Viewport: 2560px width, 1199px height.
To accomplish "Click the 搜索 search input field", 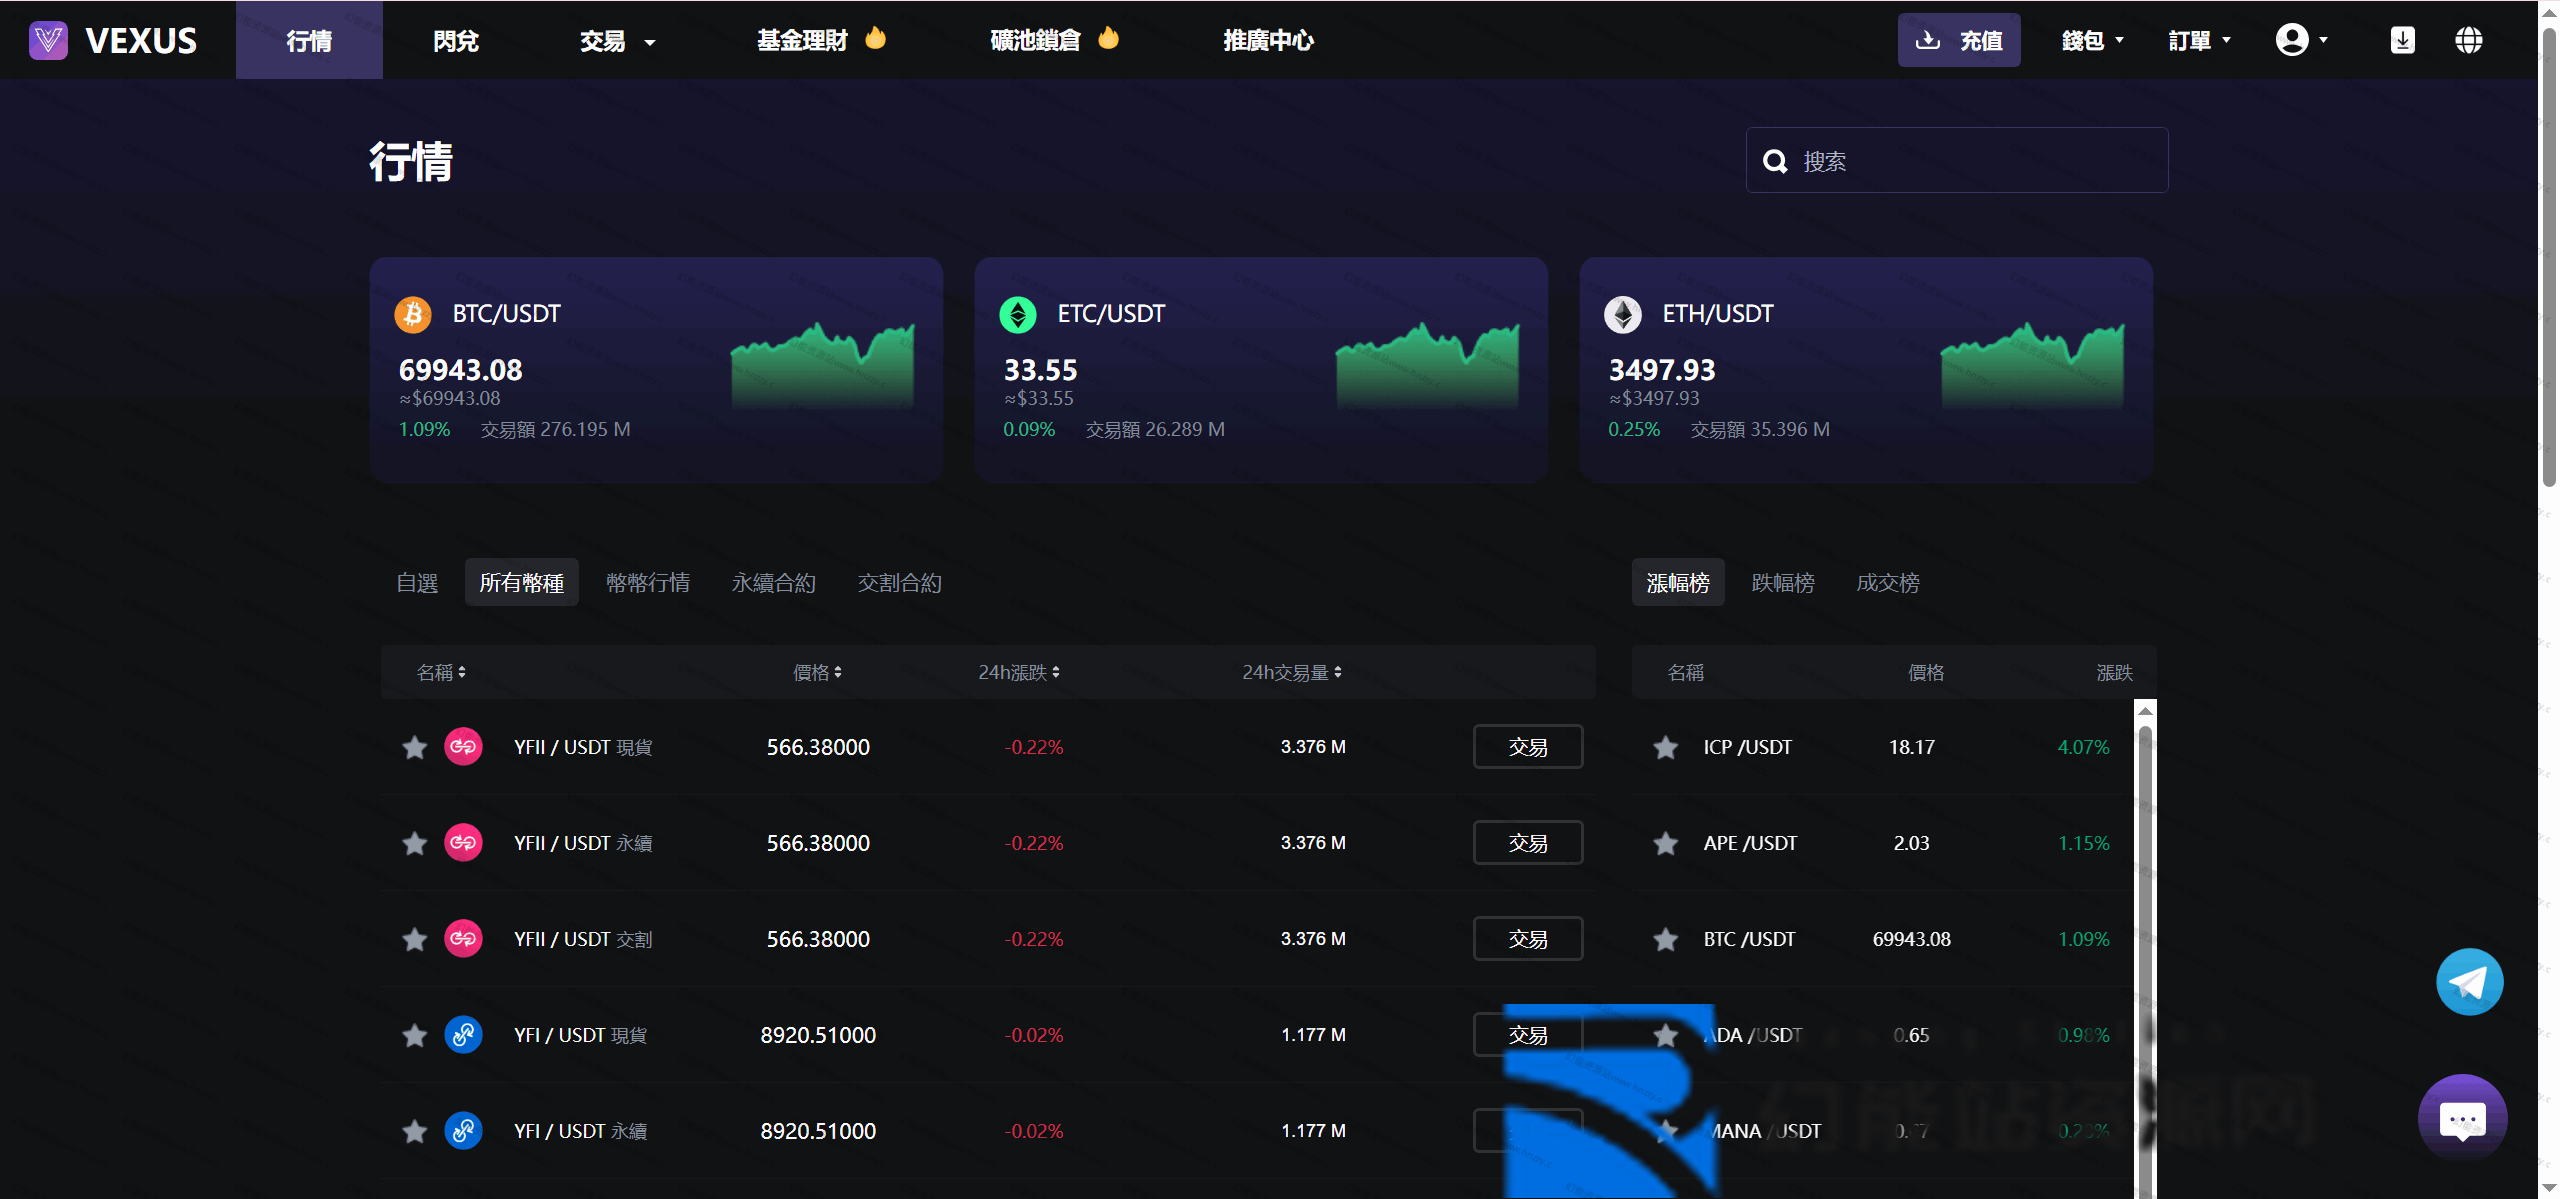I will 1957,160.
